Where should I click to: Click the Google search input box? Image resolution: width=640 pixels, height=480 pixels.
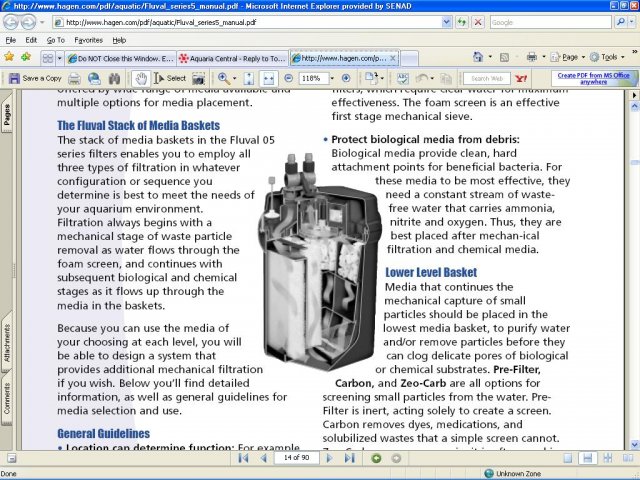pyautogui.click(x=551, y=22)
